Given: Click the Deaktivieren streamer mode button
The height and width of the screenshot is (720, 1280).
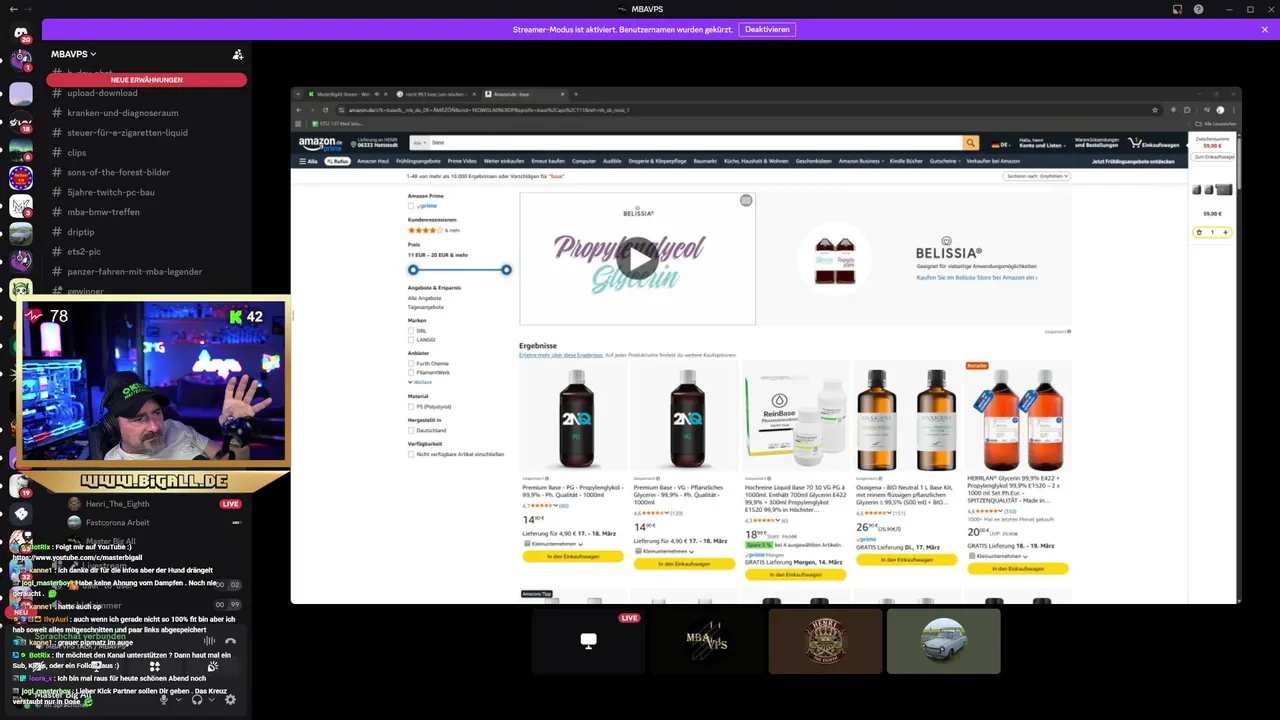Looking at the screenshot, I should pyautogui.click(x=767, y=30).
